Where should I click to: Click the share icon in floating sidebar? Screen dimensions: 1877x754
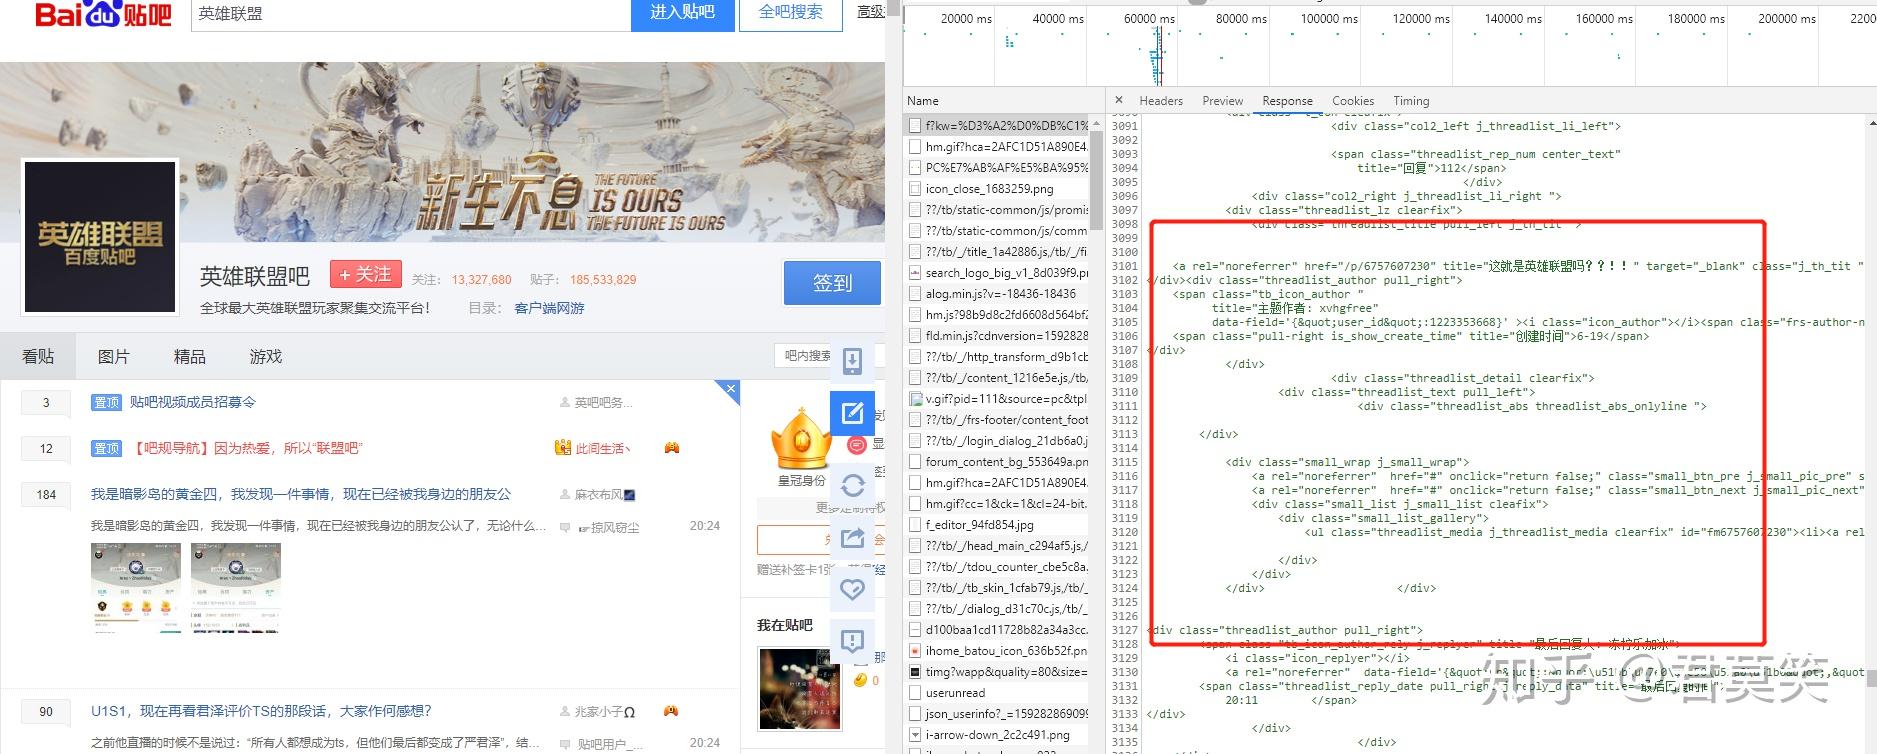coord(852,538)
